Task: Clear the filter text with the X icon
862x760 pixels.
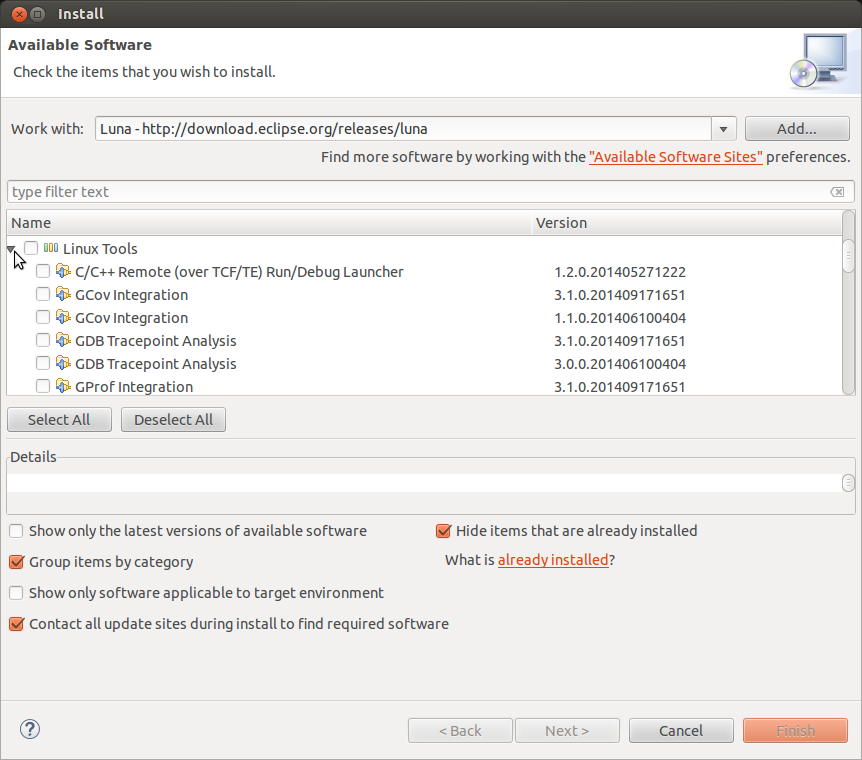Action: pyautogui.click(x=837, y=191)
